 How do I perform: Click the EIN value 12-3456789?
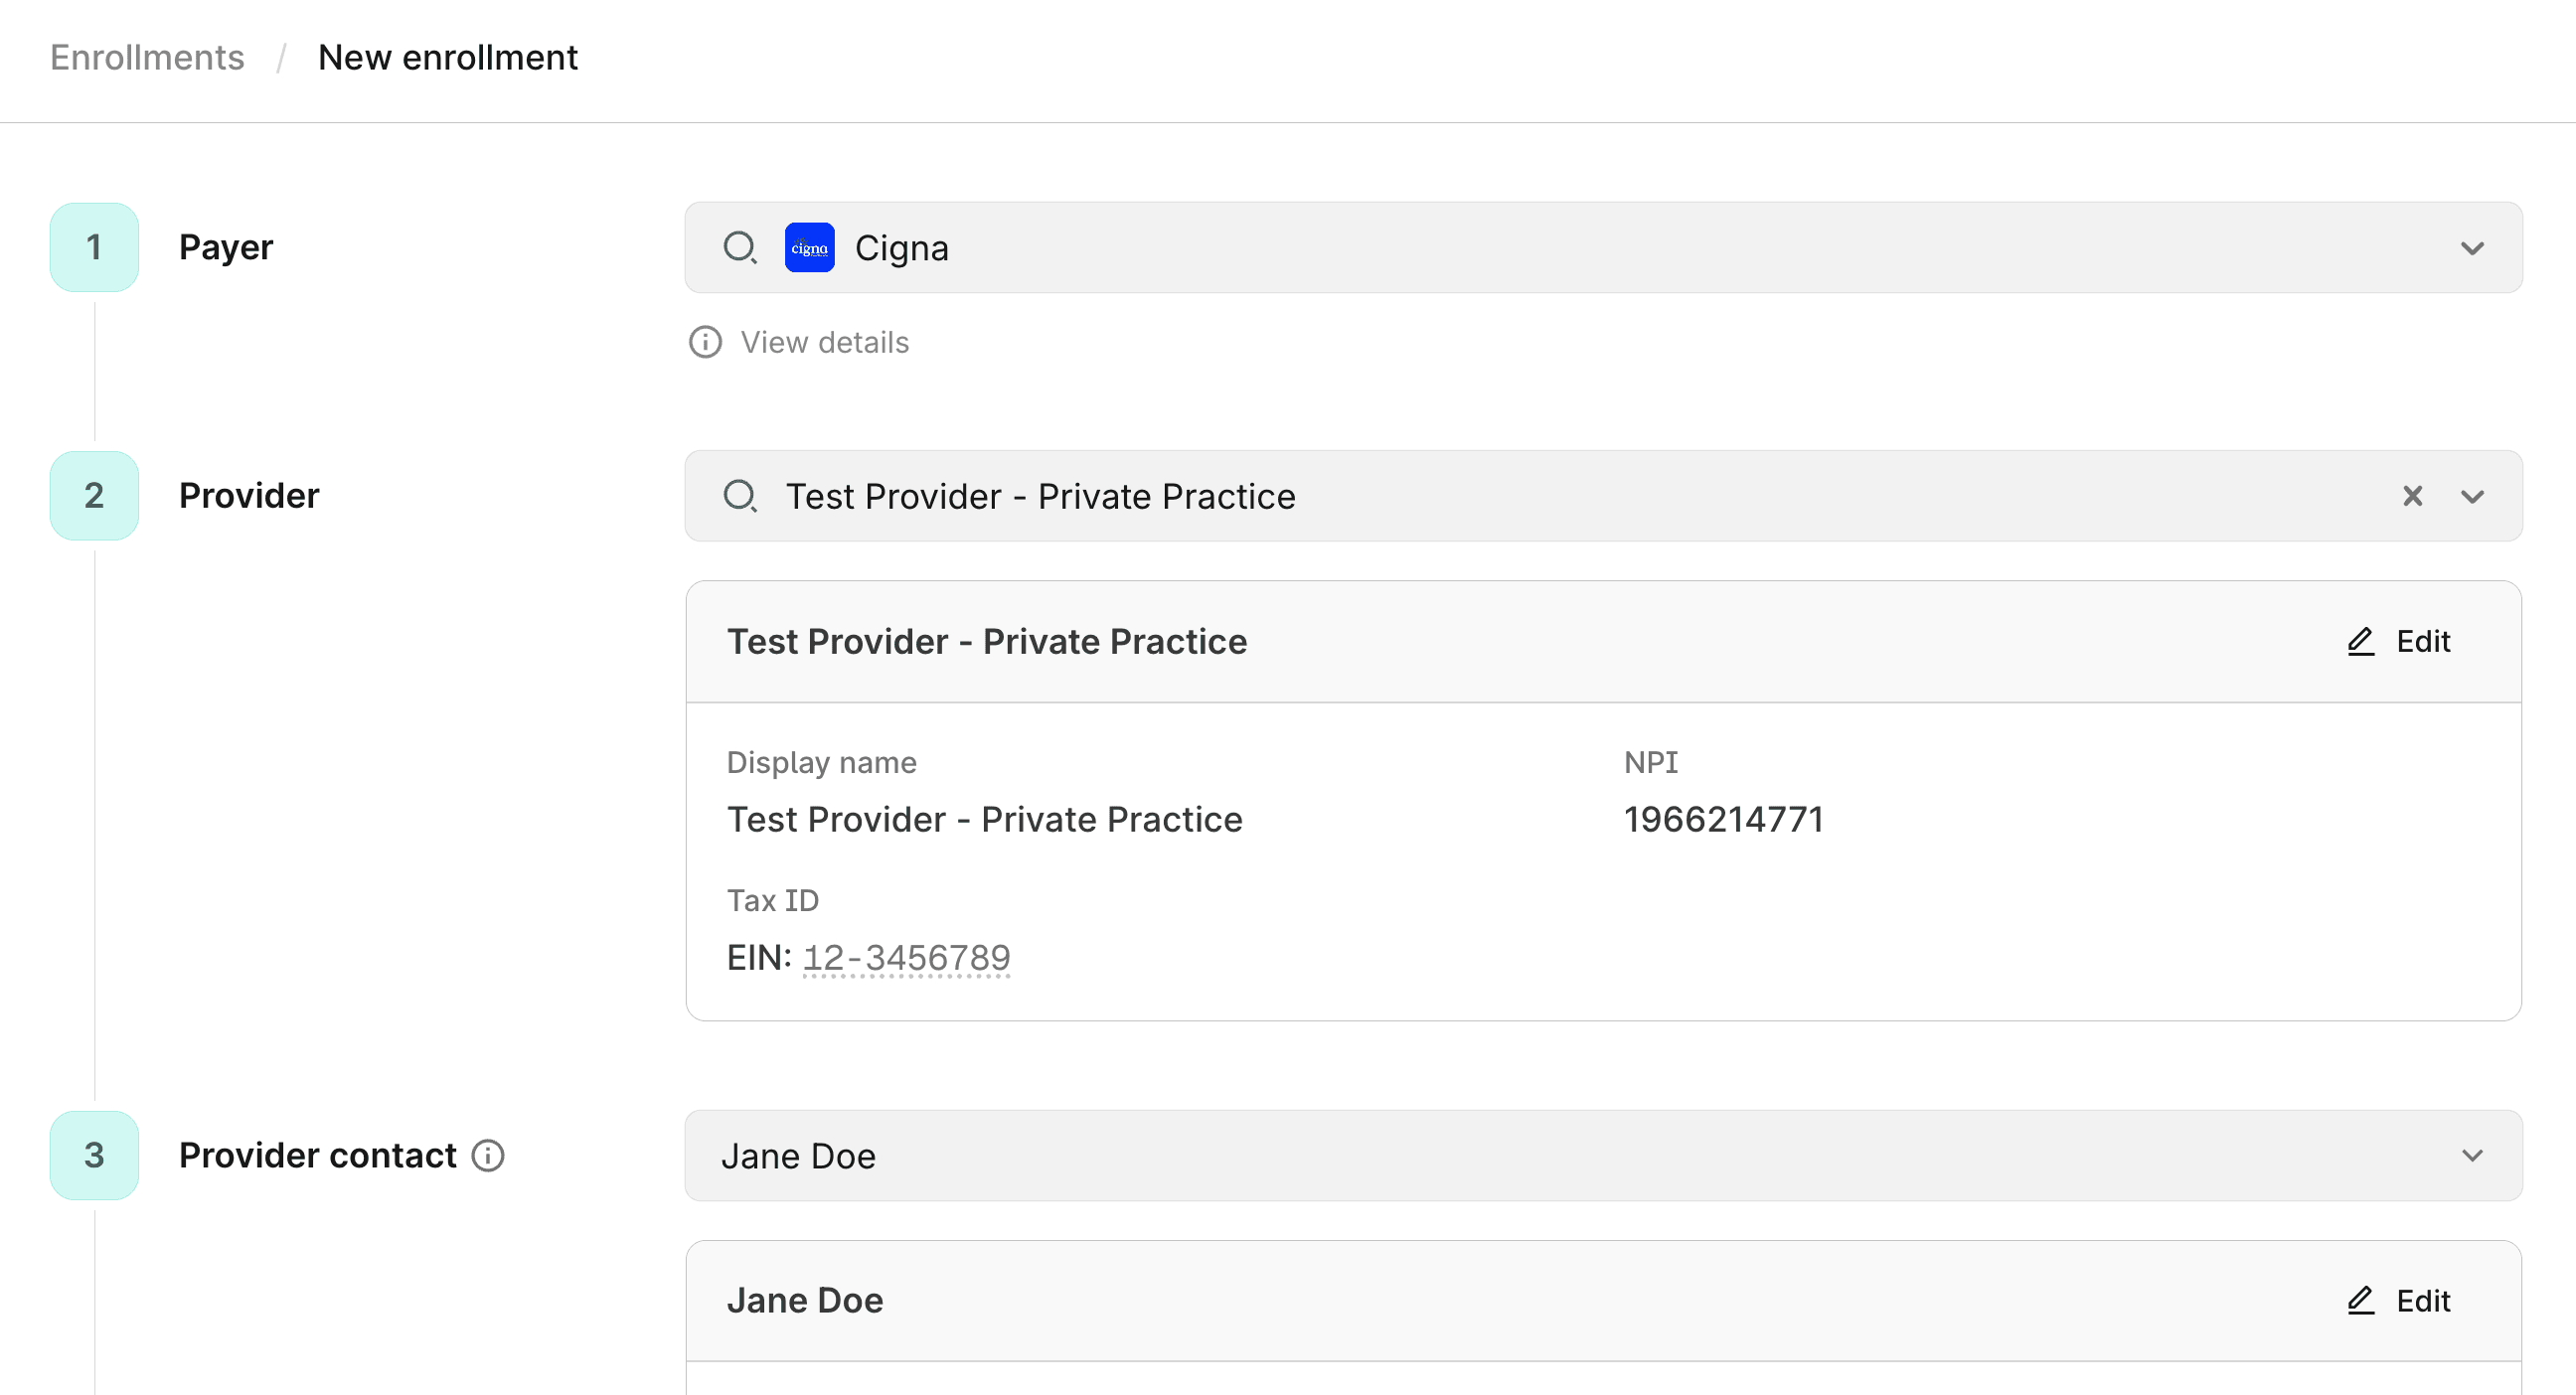click(x=906, y=956)
